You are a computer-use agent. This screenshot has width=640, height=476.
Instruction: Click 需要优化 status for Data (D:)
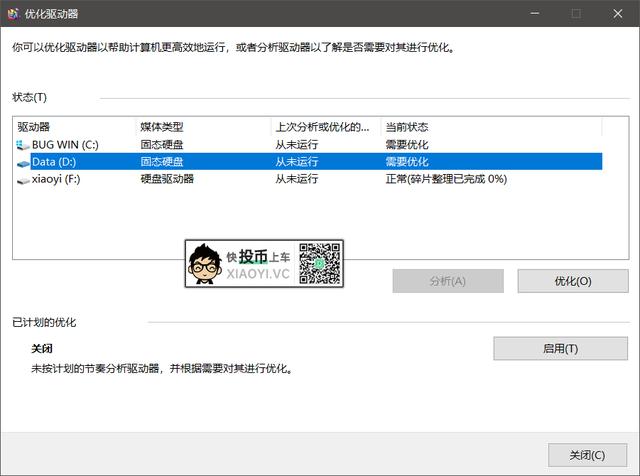(407, 162)
